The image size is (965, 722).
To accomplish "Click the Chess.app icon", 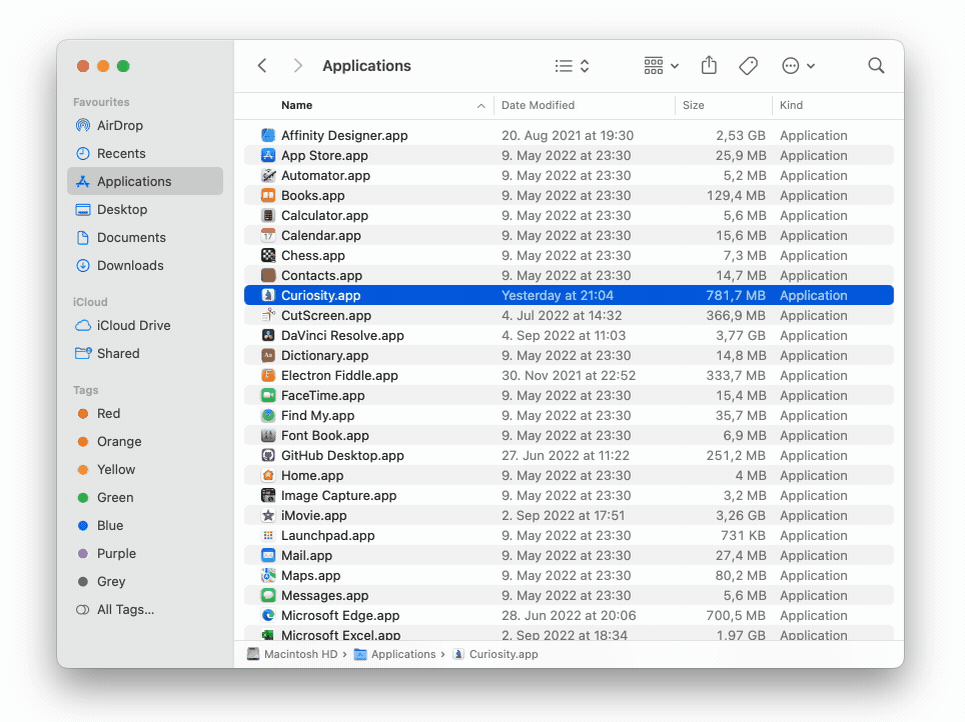I will tap(268, 256).
